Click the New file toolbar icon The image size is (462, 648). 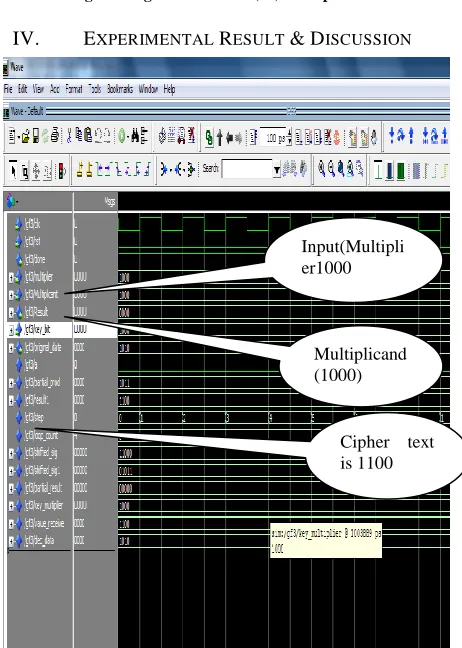[13, 136]
